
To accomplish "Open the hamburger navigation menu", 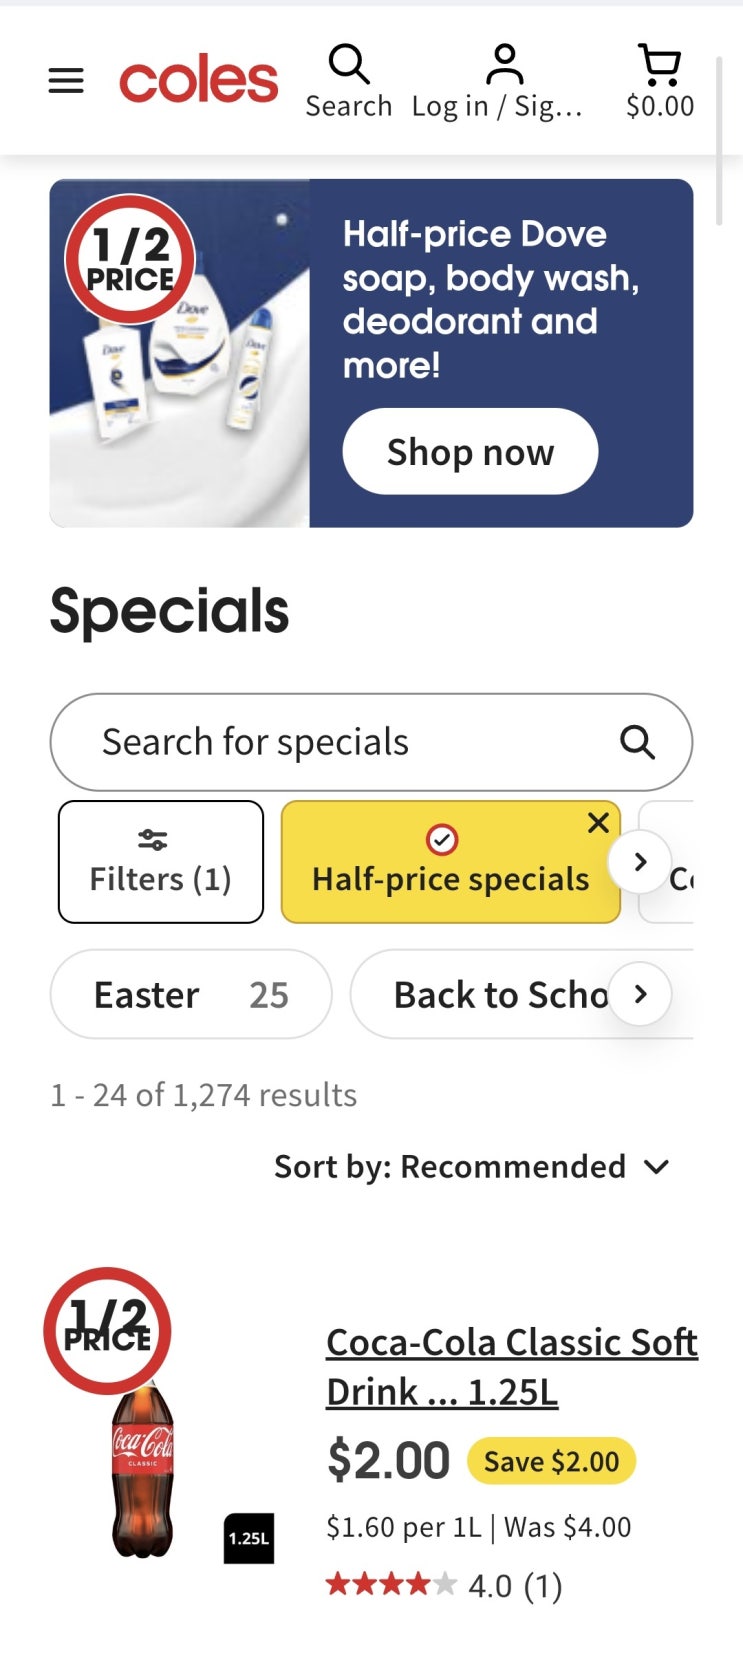I will [66, 80].
